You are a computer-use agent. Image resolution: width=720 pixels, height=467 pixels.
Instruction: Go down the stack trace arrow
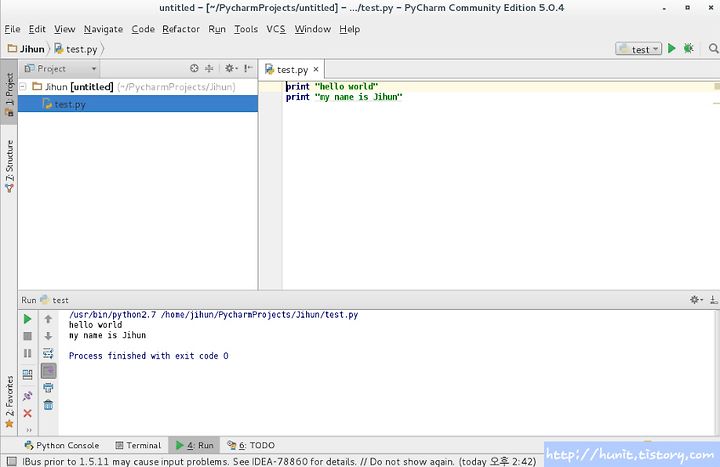[x=48, y=336]
